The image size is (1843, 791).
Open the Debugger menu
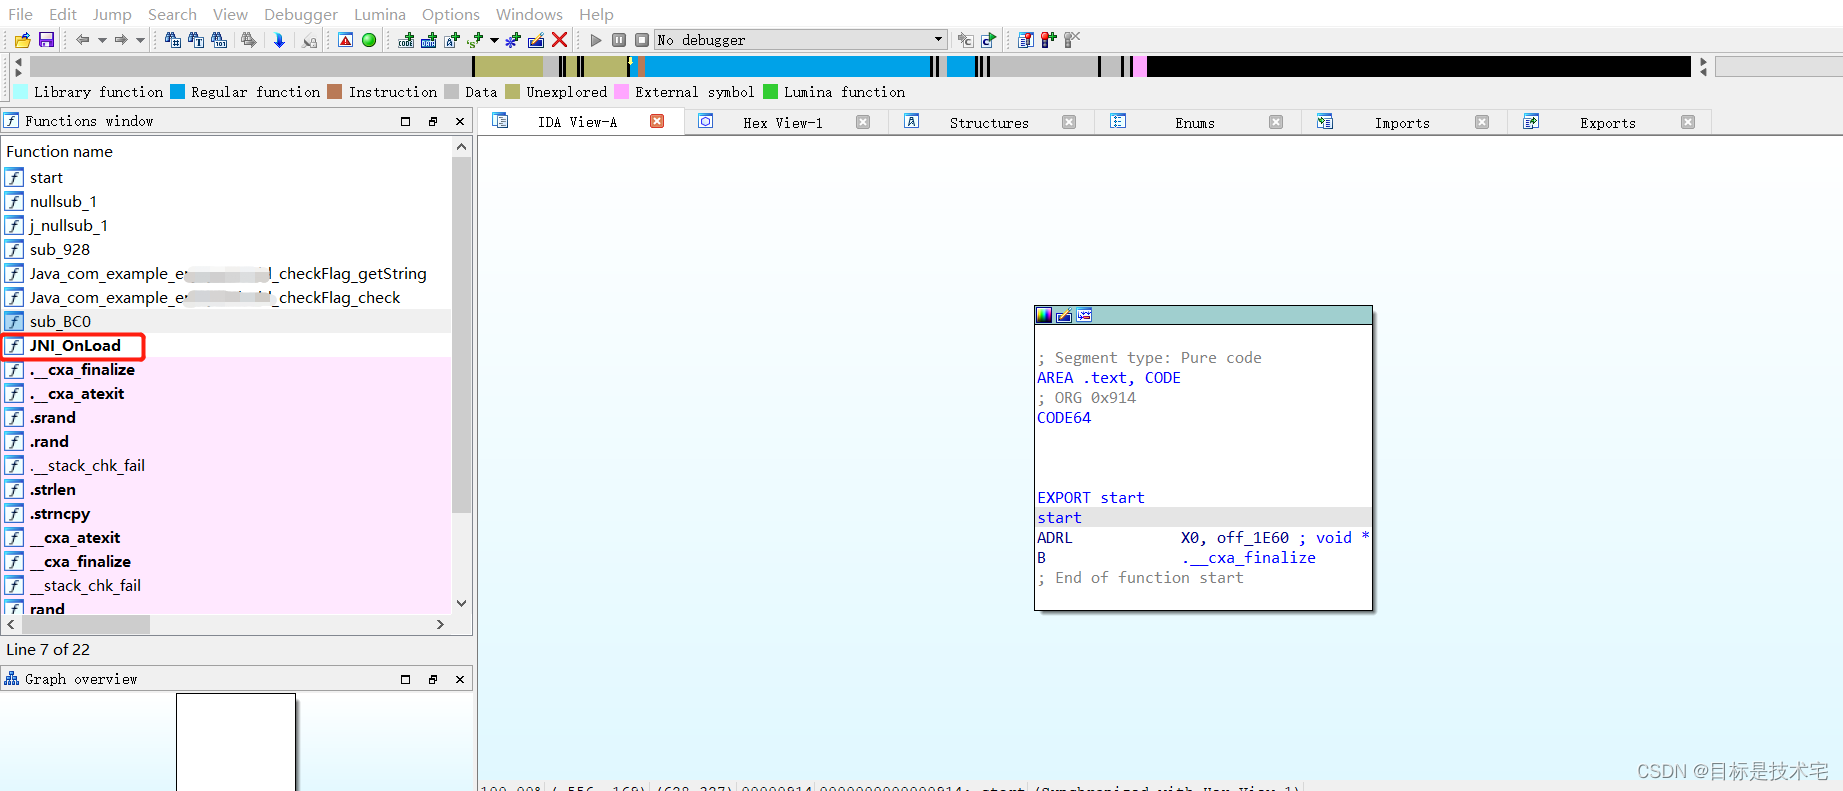pyautogui.click(x=300, y=14)
